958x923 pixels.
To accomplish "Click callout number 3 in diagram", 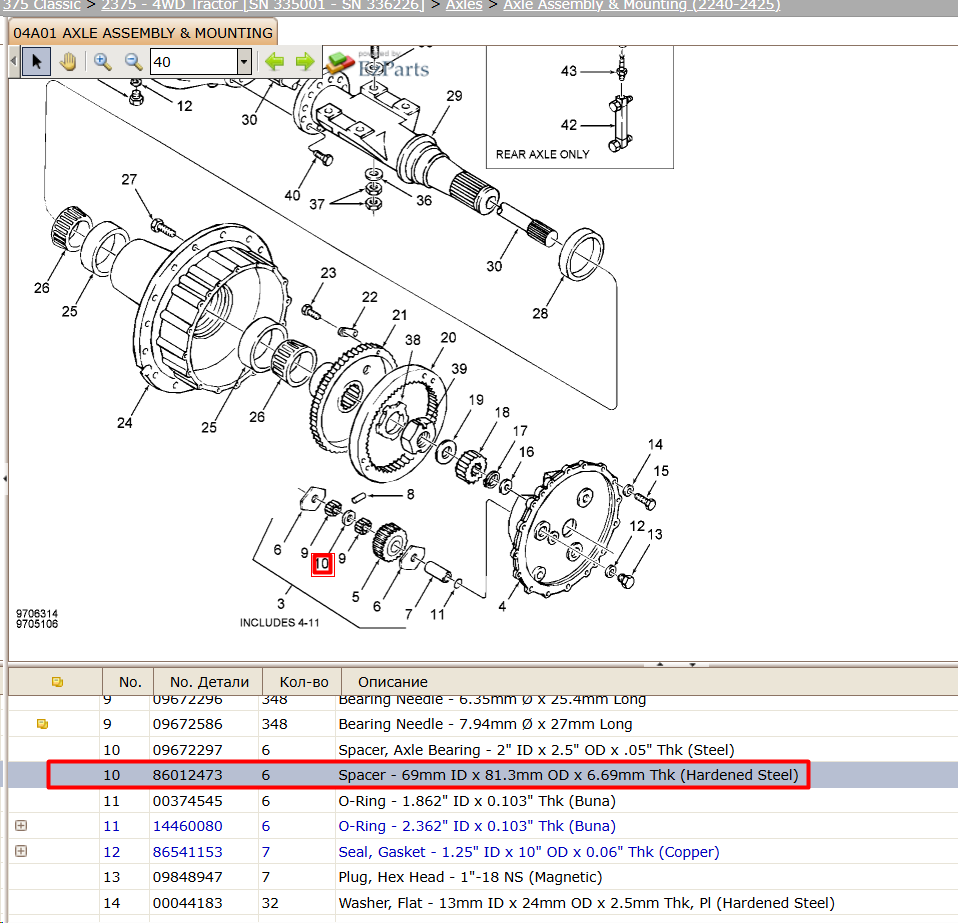I will 280,604.
